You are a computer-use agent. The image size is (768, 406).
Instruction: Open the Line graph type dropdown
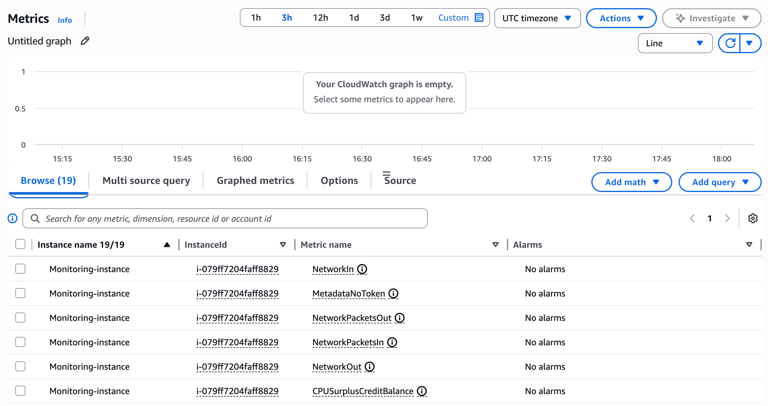675,44
